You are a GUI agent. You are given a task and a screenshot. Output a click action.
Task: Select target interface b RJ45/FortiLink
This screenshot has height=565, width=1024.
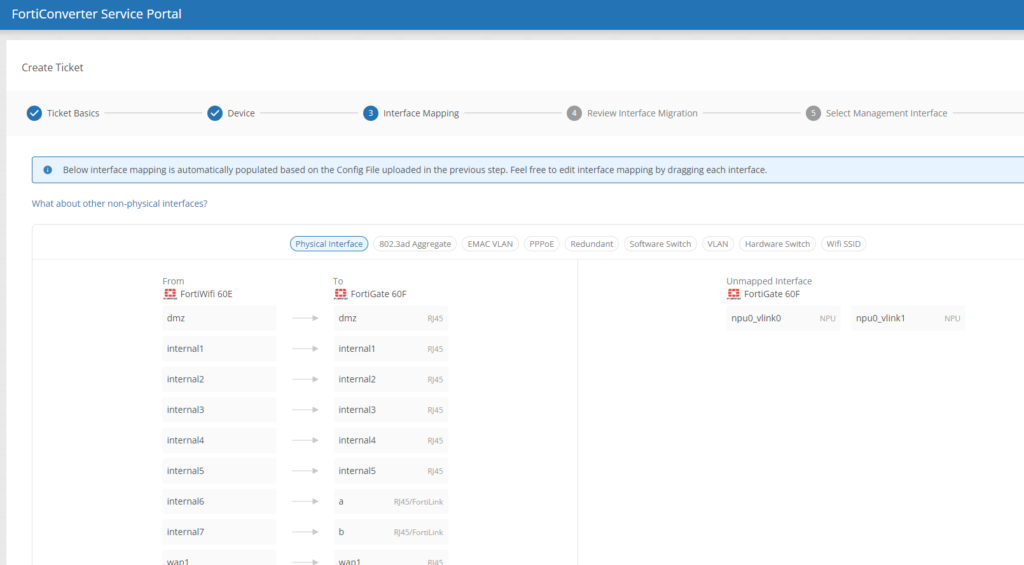[391, 532]
